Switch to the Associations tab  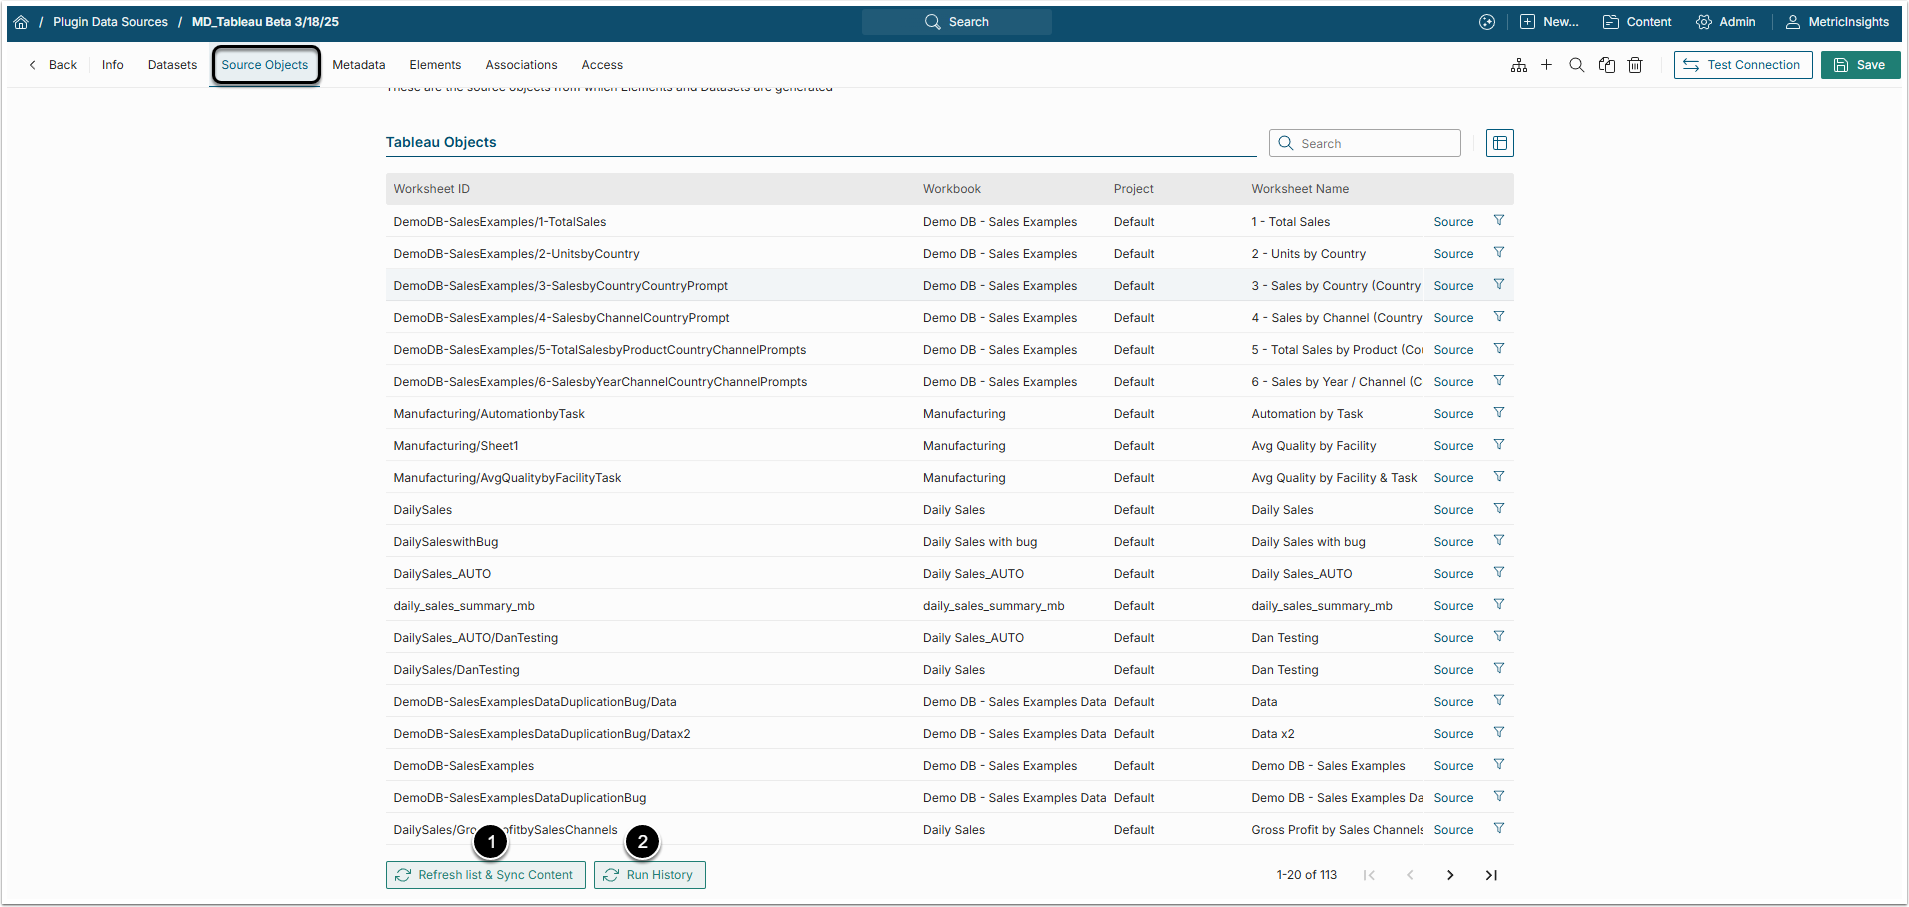(x=521, y=65)
